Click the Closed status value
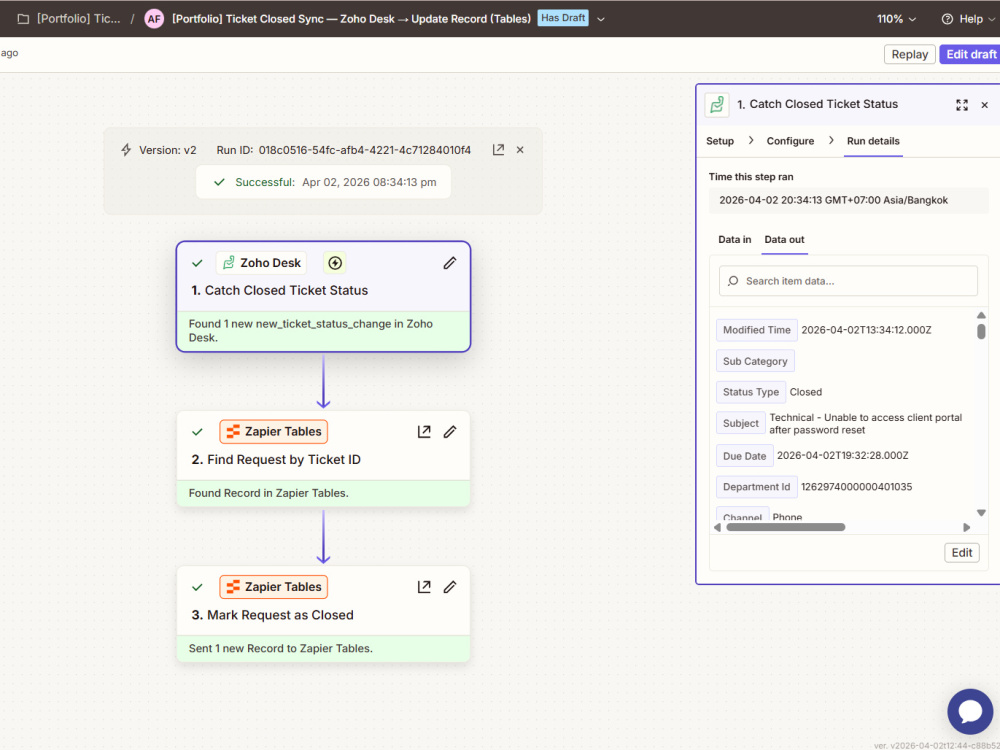 [805, 392]
